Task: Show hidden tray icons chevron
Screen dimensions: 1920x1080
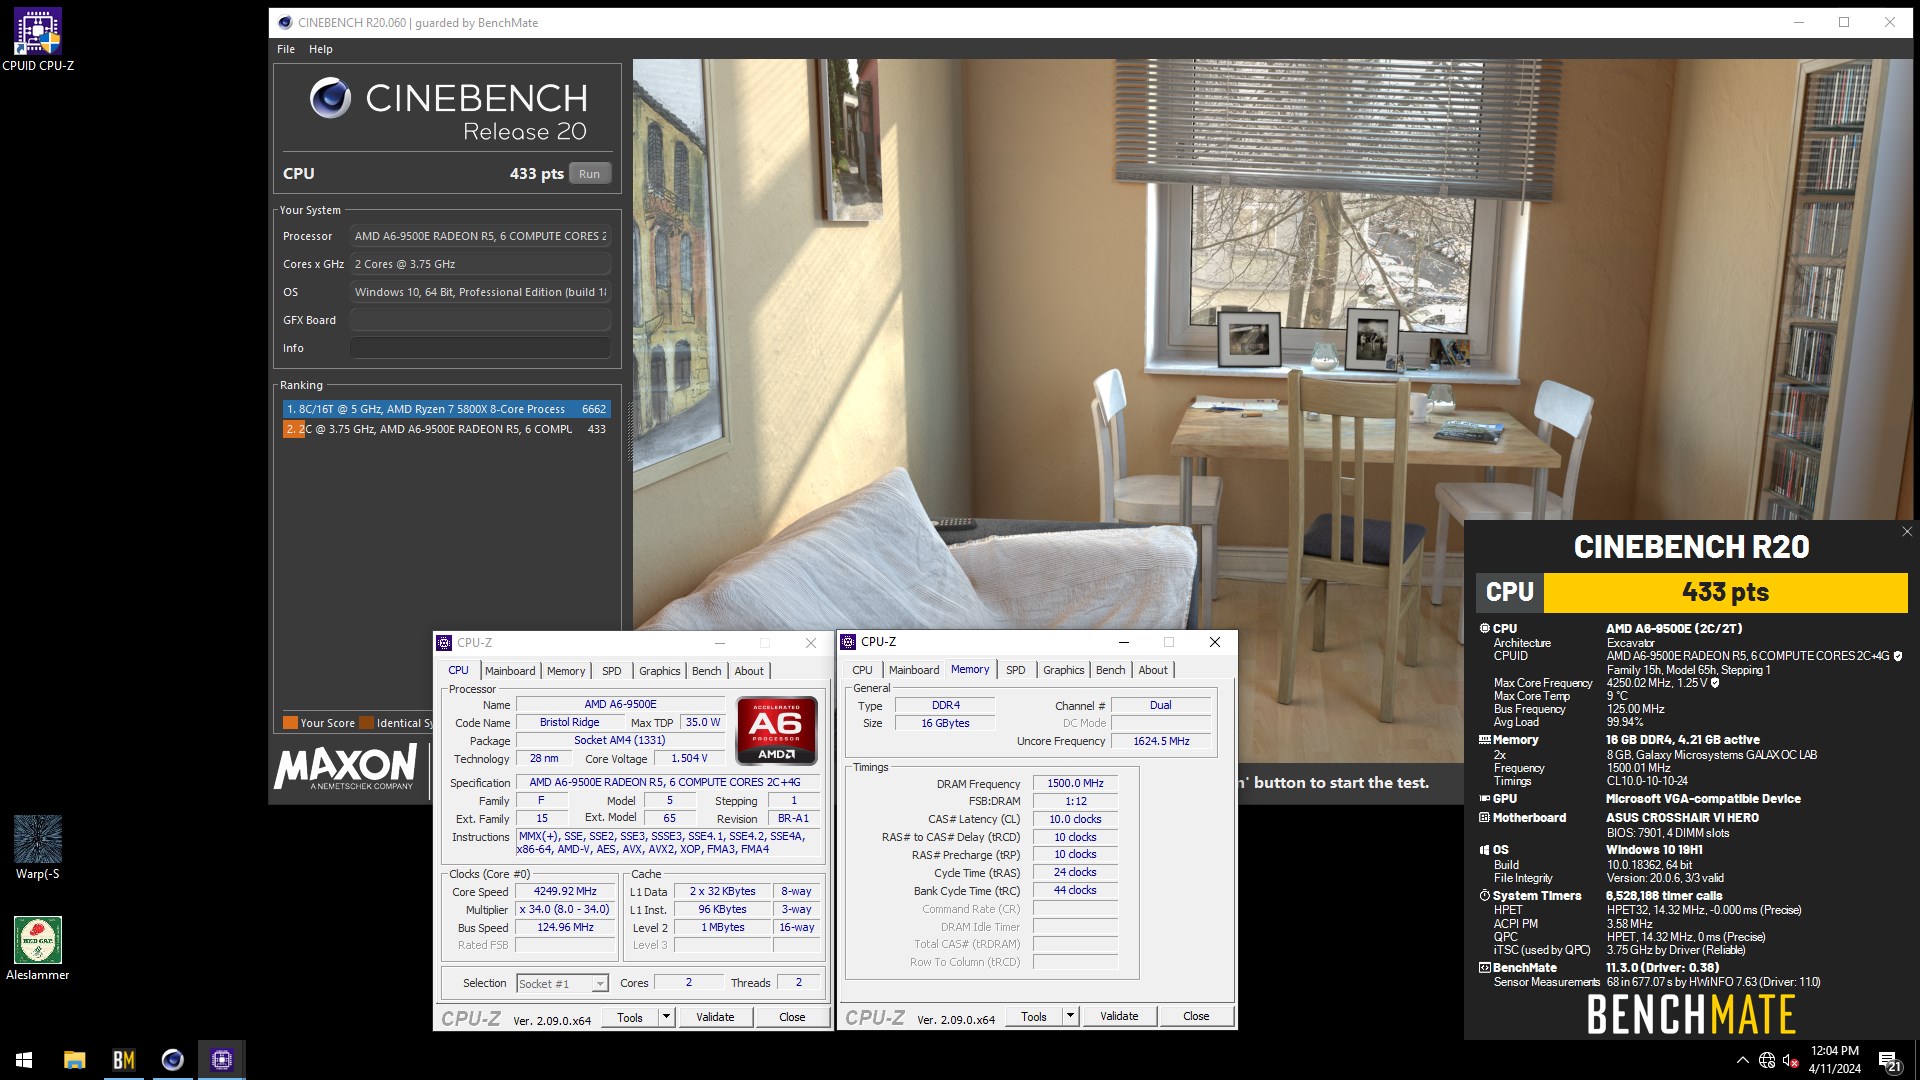Action: (1742, 1060)
